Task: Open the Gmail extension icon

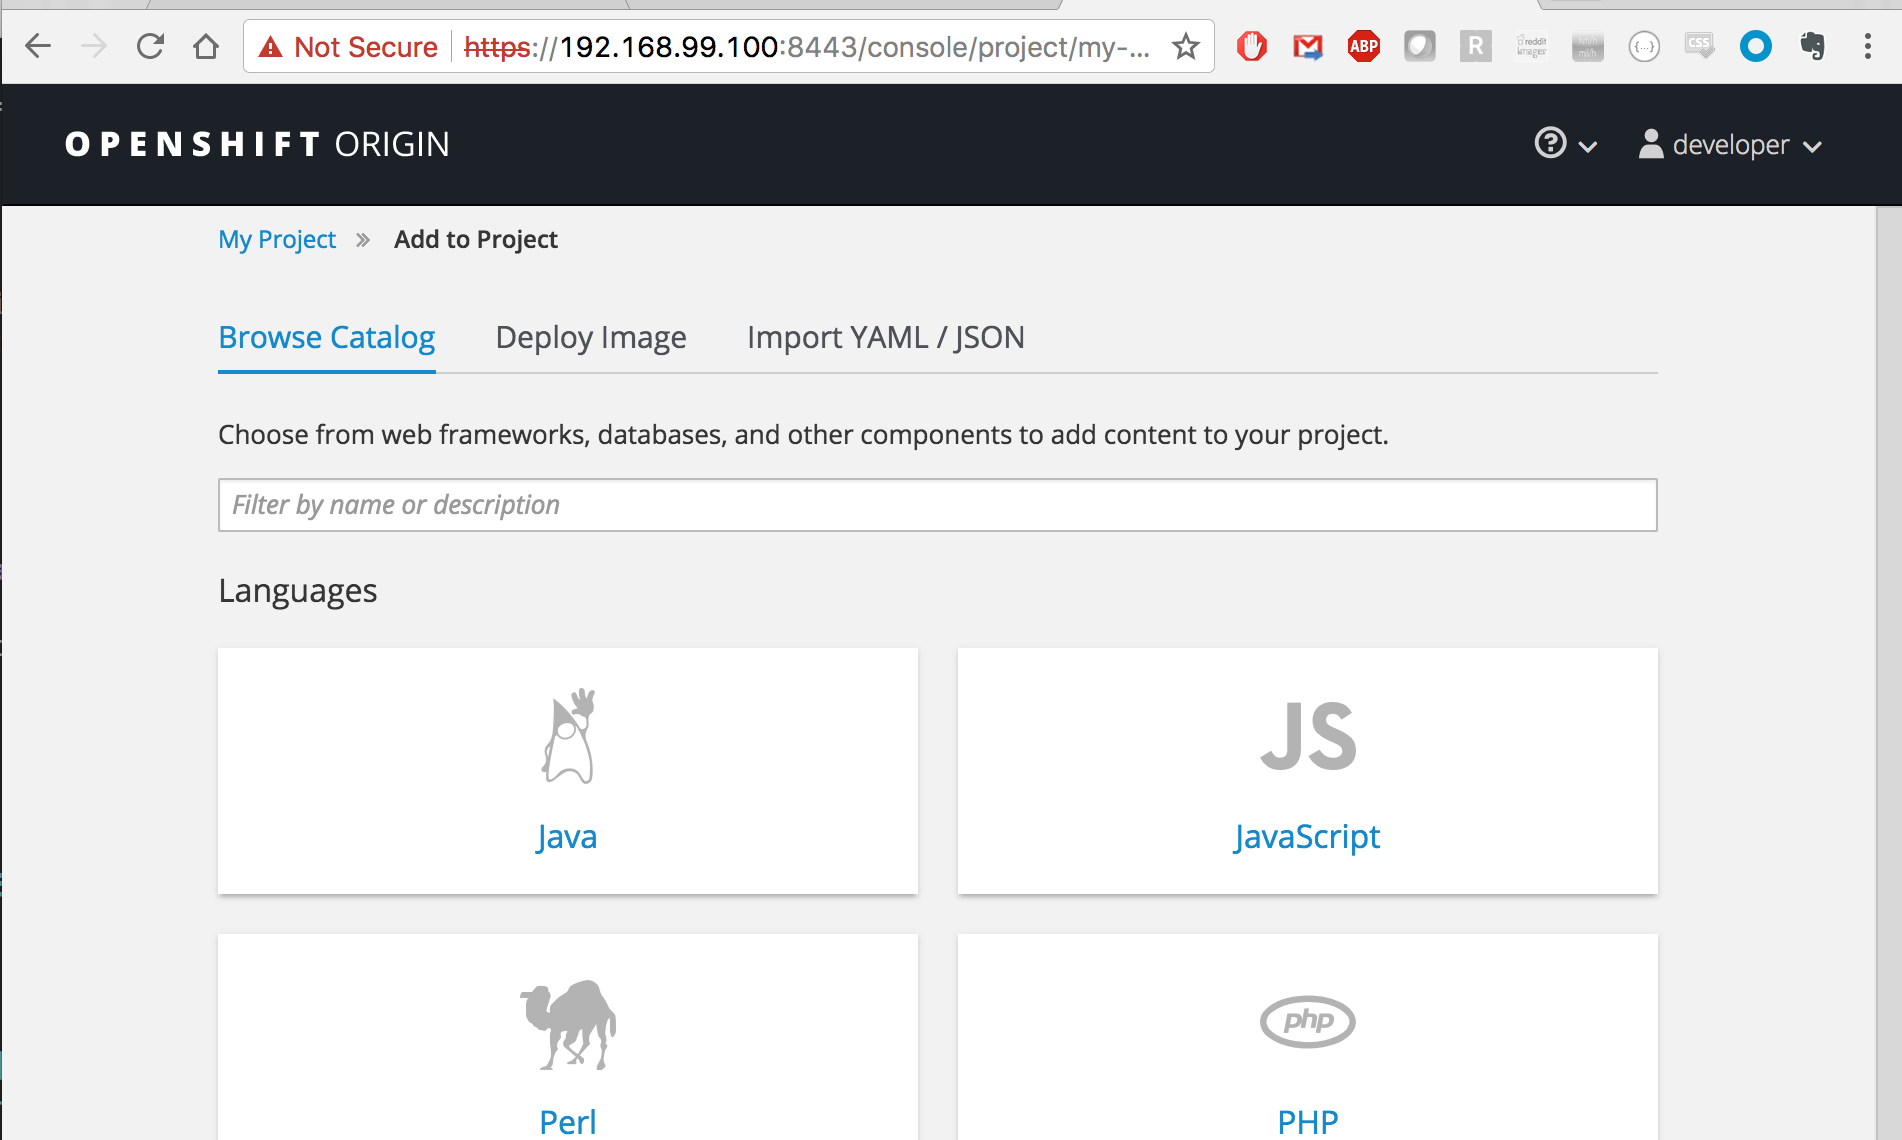Action: [x=1308, y=46]
